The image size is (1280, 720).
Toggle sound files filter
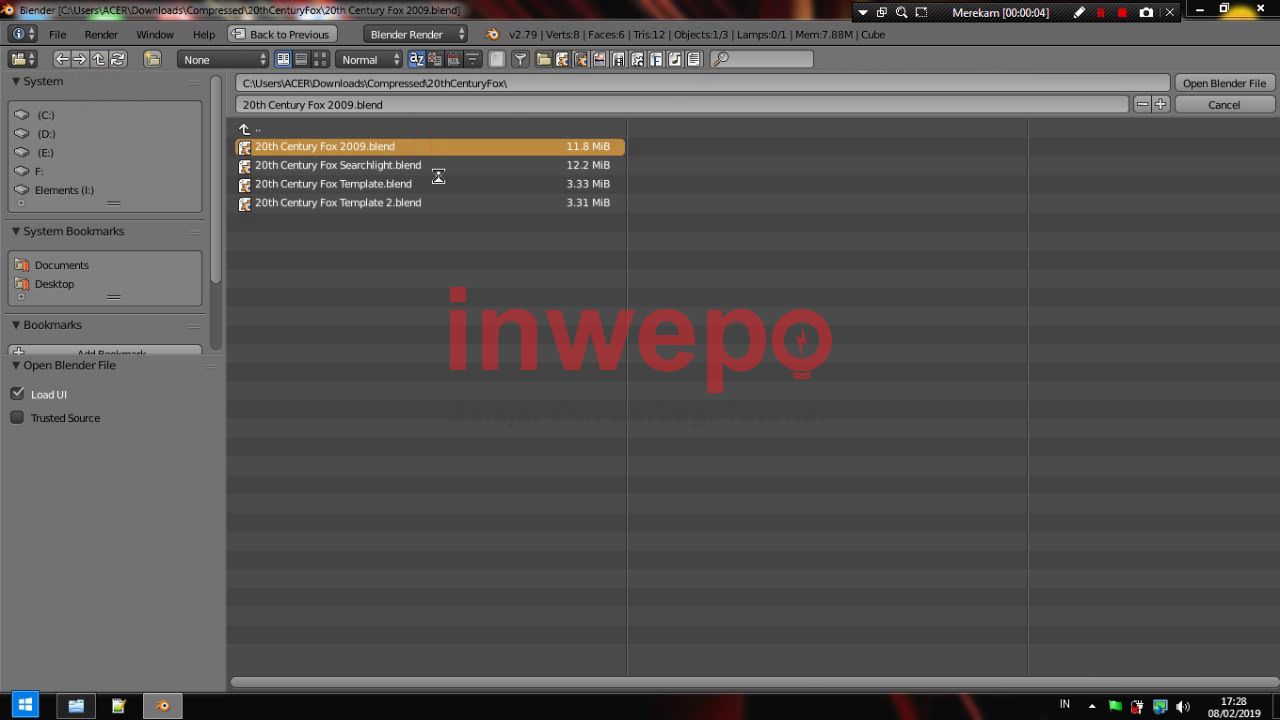pos(675,59)
